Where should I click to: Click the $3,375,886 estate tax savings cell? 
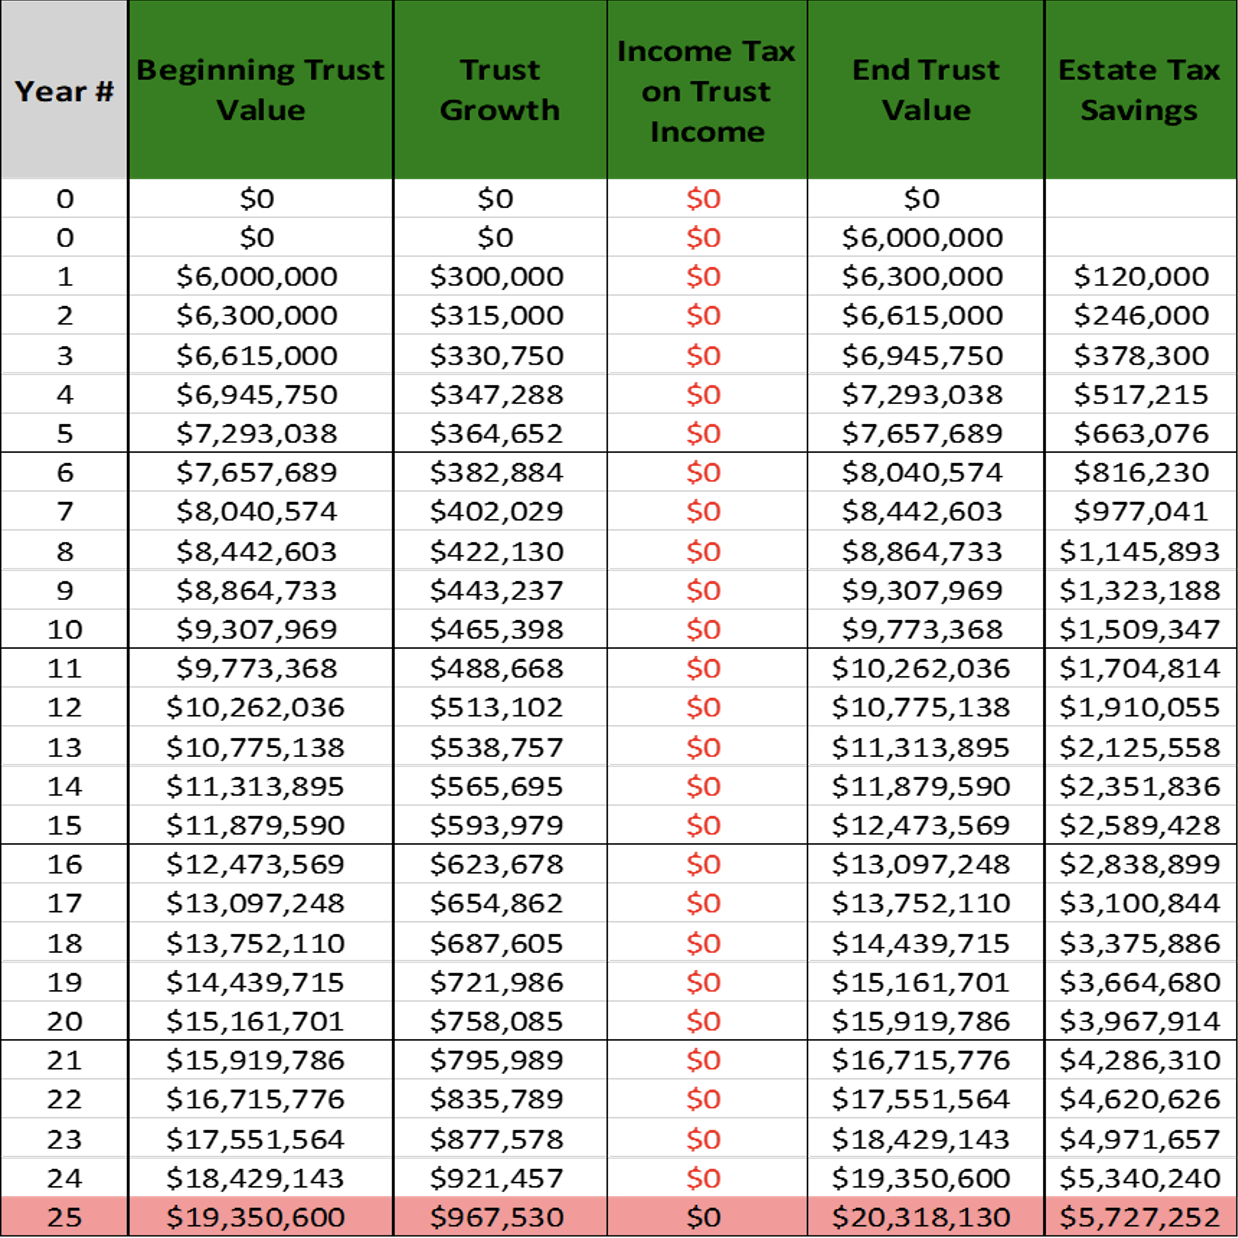click(x=1141, y=943)
